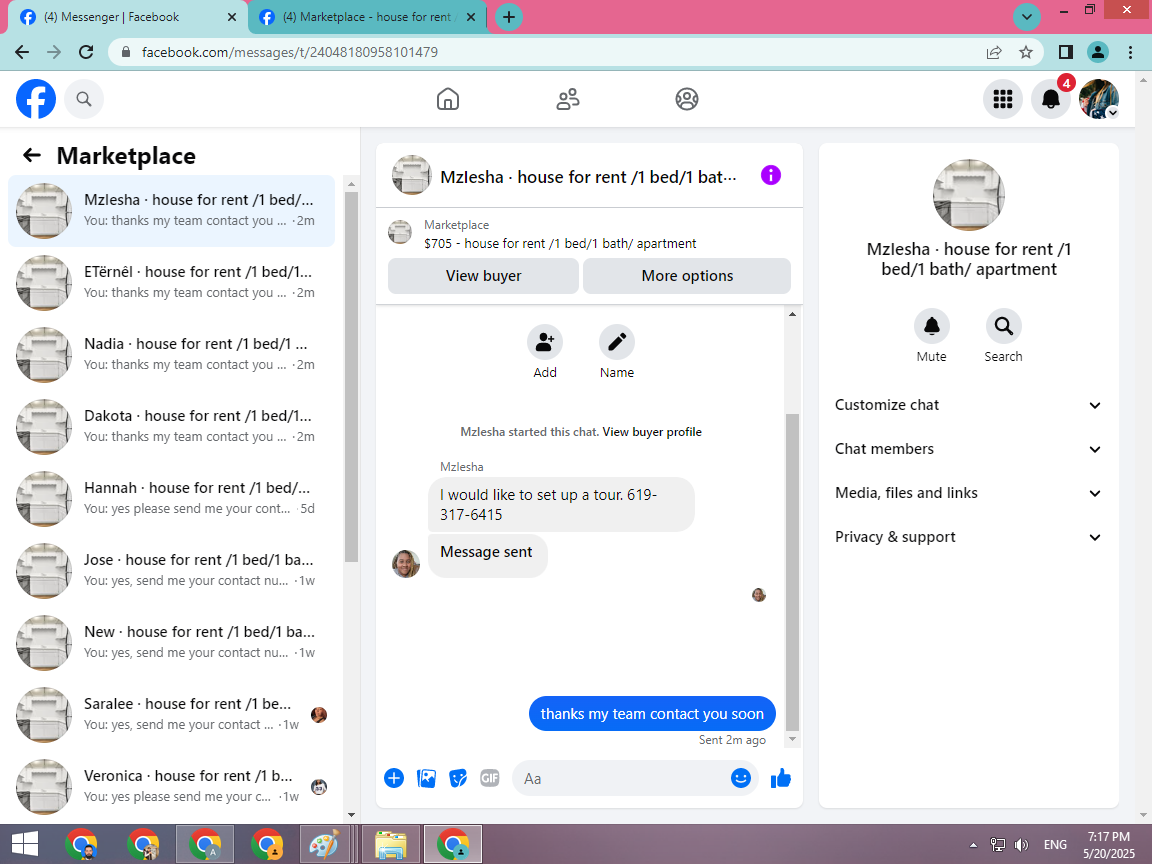The height and width of the screenshot is (864, 1152).
Task: Expand Customize chat section
Action: 968,405
